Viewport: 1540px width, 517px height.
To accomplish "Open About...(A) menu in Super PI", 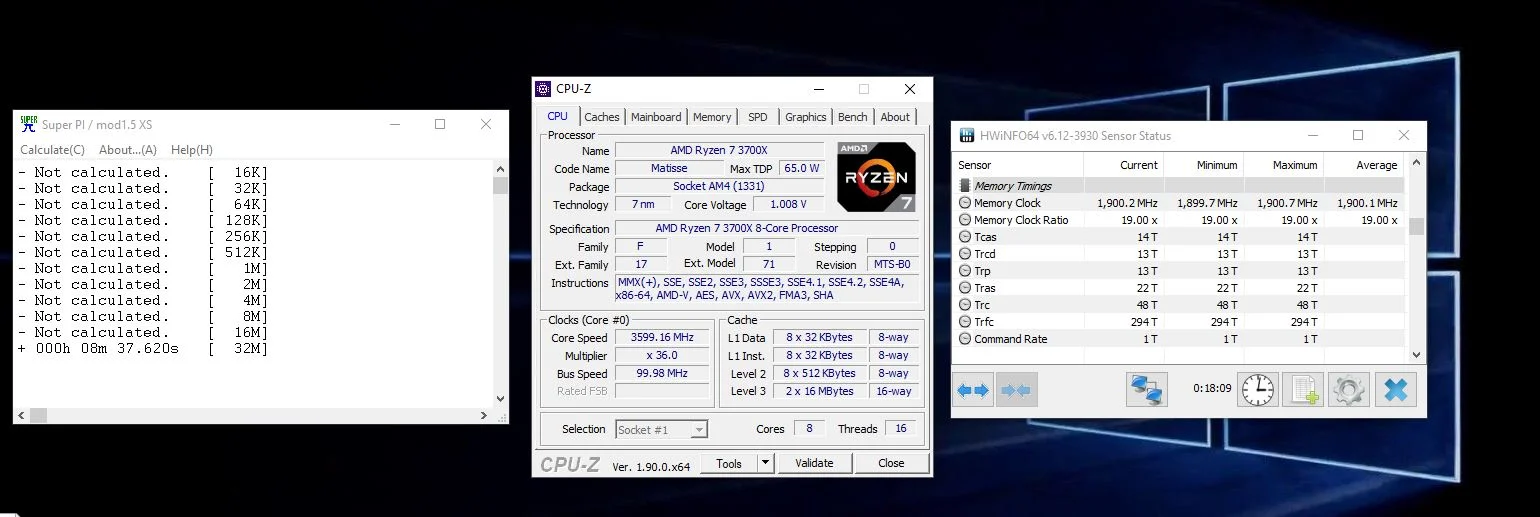I will (127, 150).
